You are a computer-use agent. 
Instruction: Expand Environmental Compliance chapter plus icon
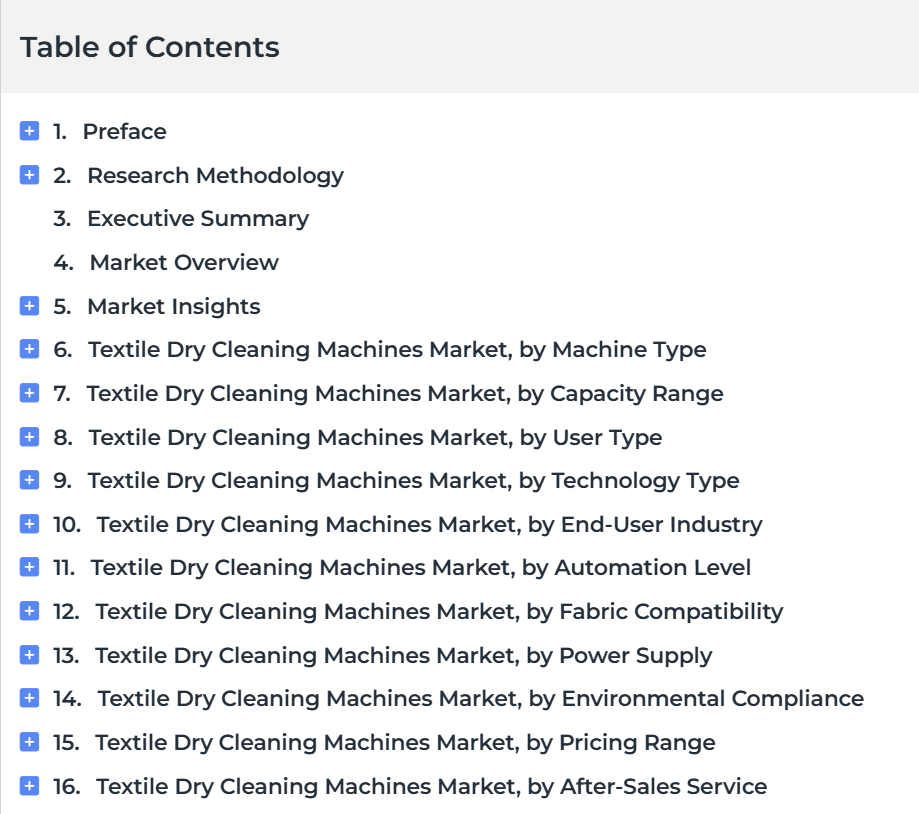click(29, 698)
